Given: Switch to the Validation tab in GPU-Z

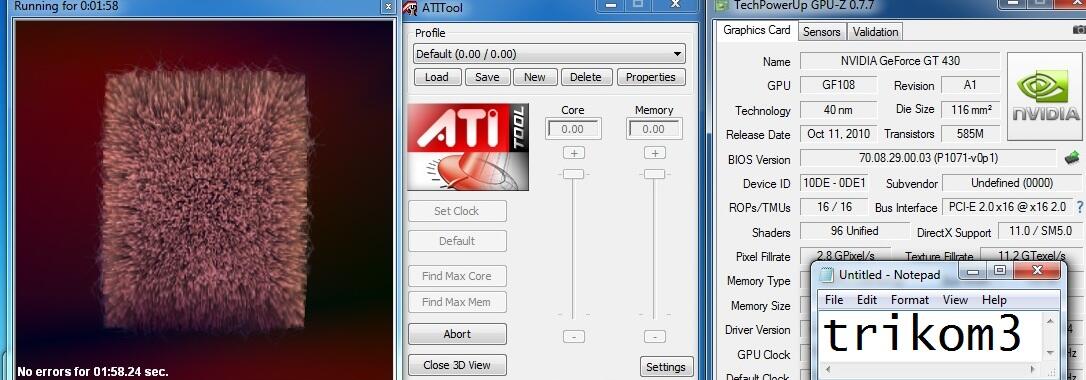Looking at the screenshot, I should tap(875, 32).
